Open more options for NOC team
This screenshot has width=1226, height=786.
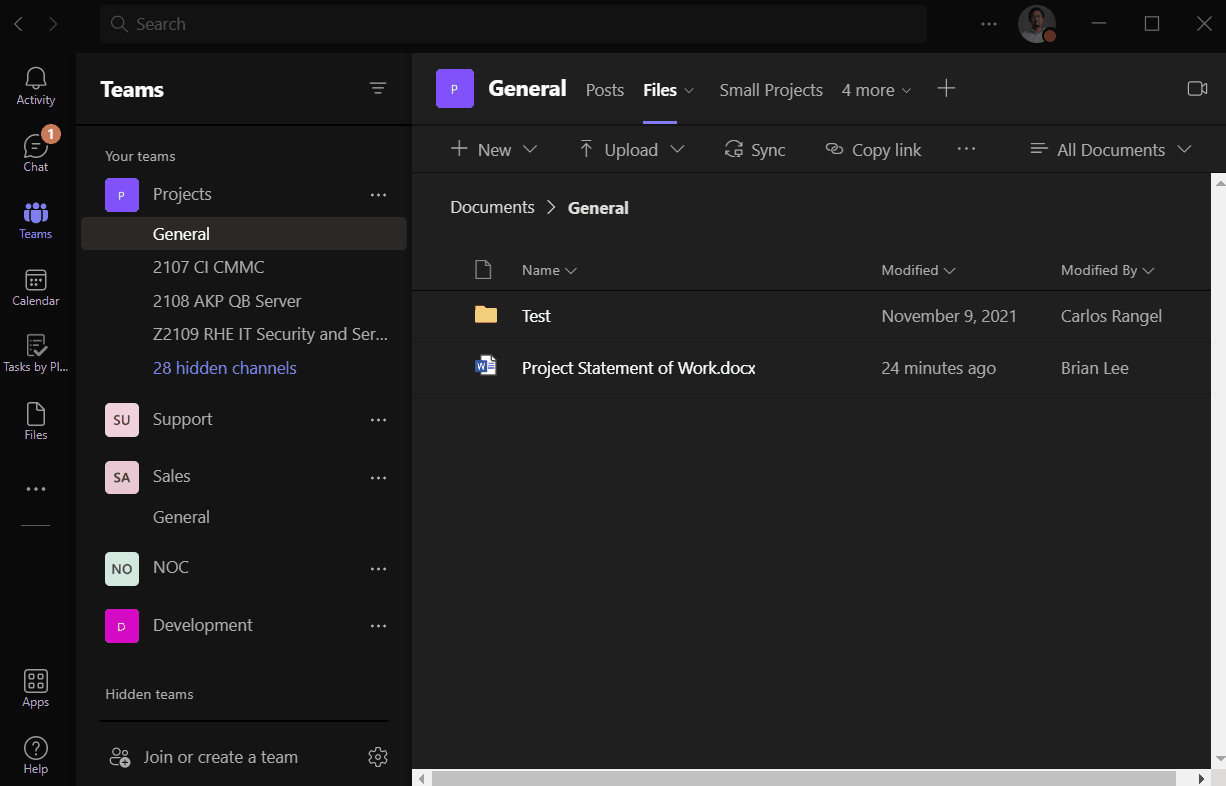coord(378,569)
